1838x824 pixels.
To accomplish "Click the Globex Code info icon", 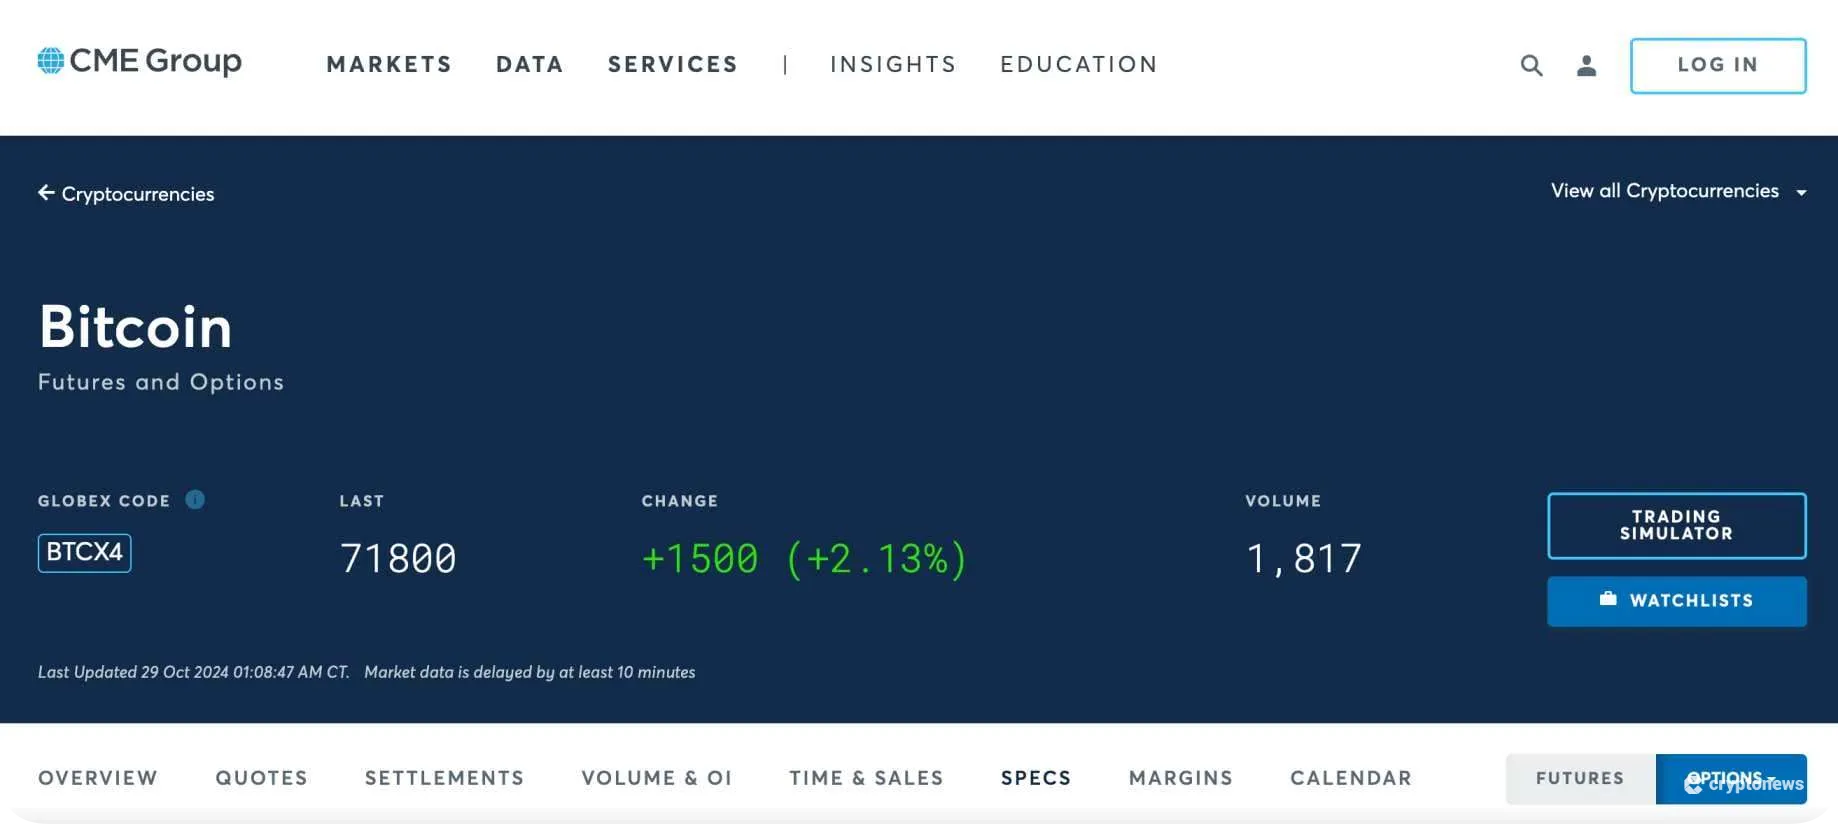I will click(195, 499).
